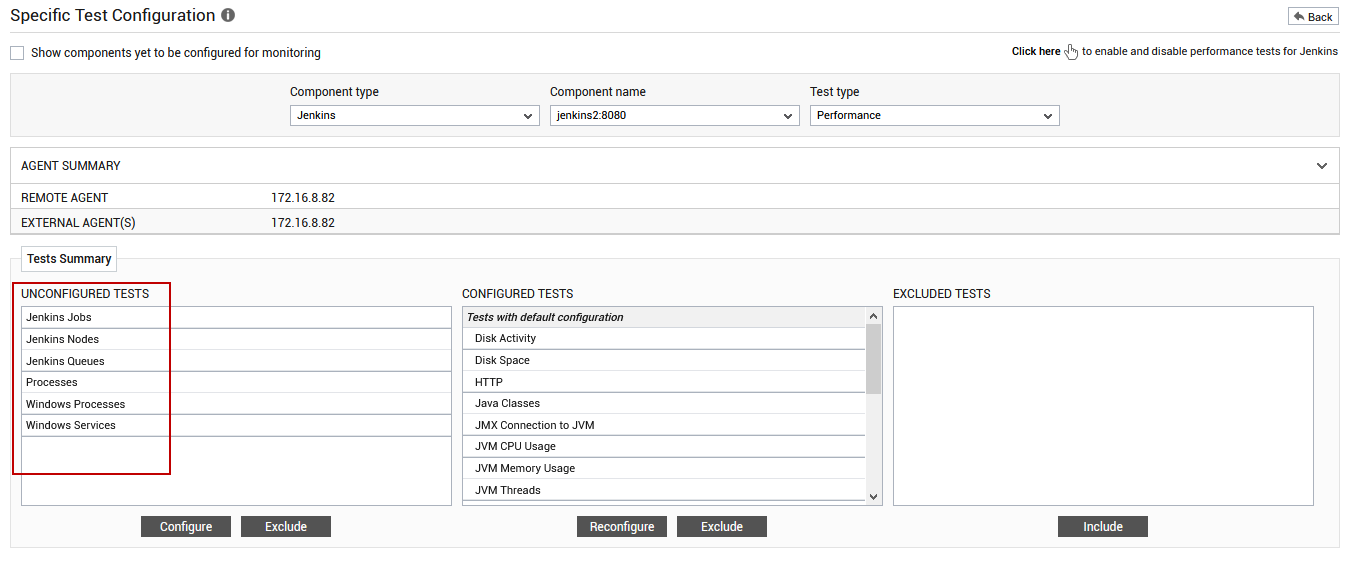Screen dimensions: 1350x563
Task: Select JVM CPU Usage test
Action: [x=664, y=446]
